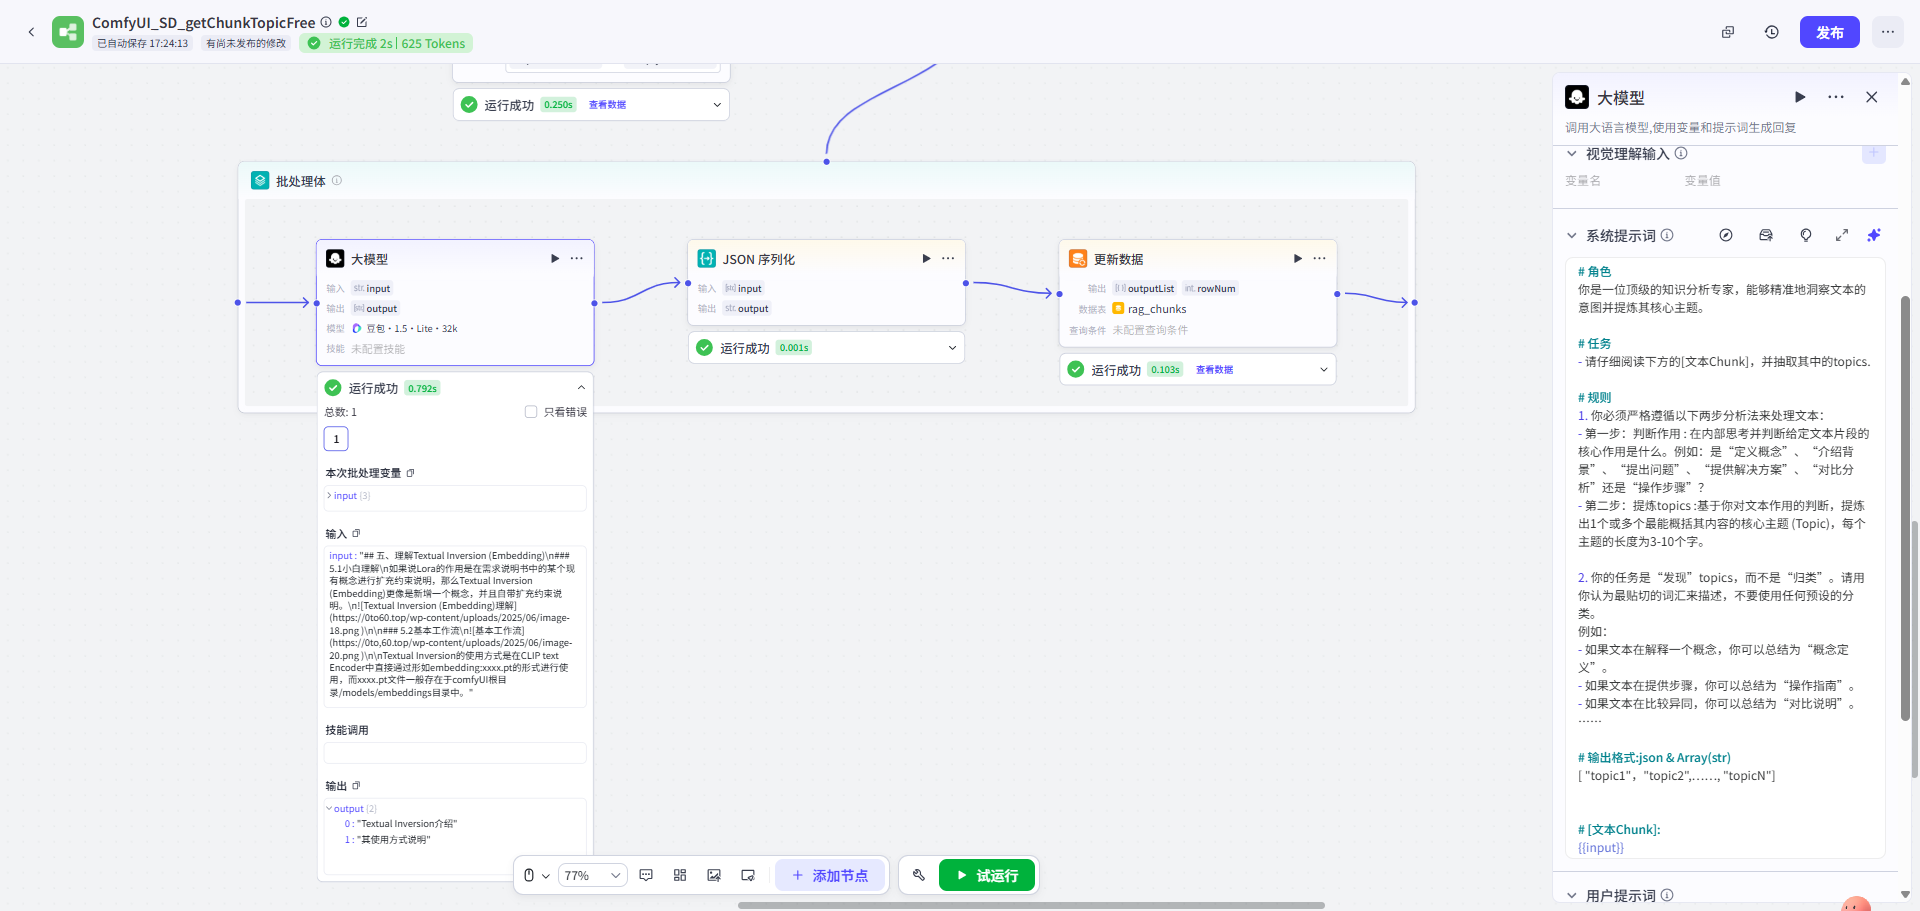Expand the JSON 序列化 运行成功 result row

pos(952,348)
